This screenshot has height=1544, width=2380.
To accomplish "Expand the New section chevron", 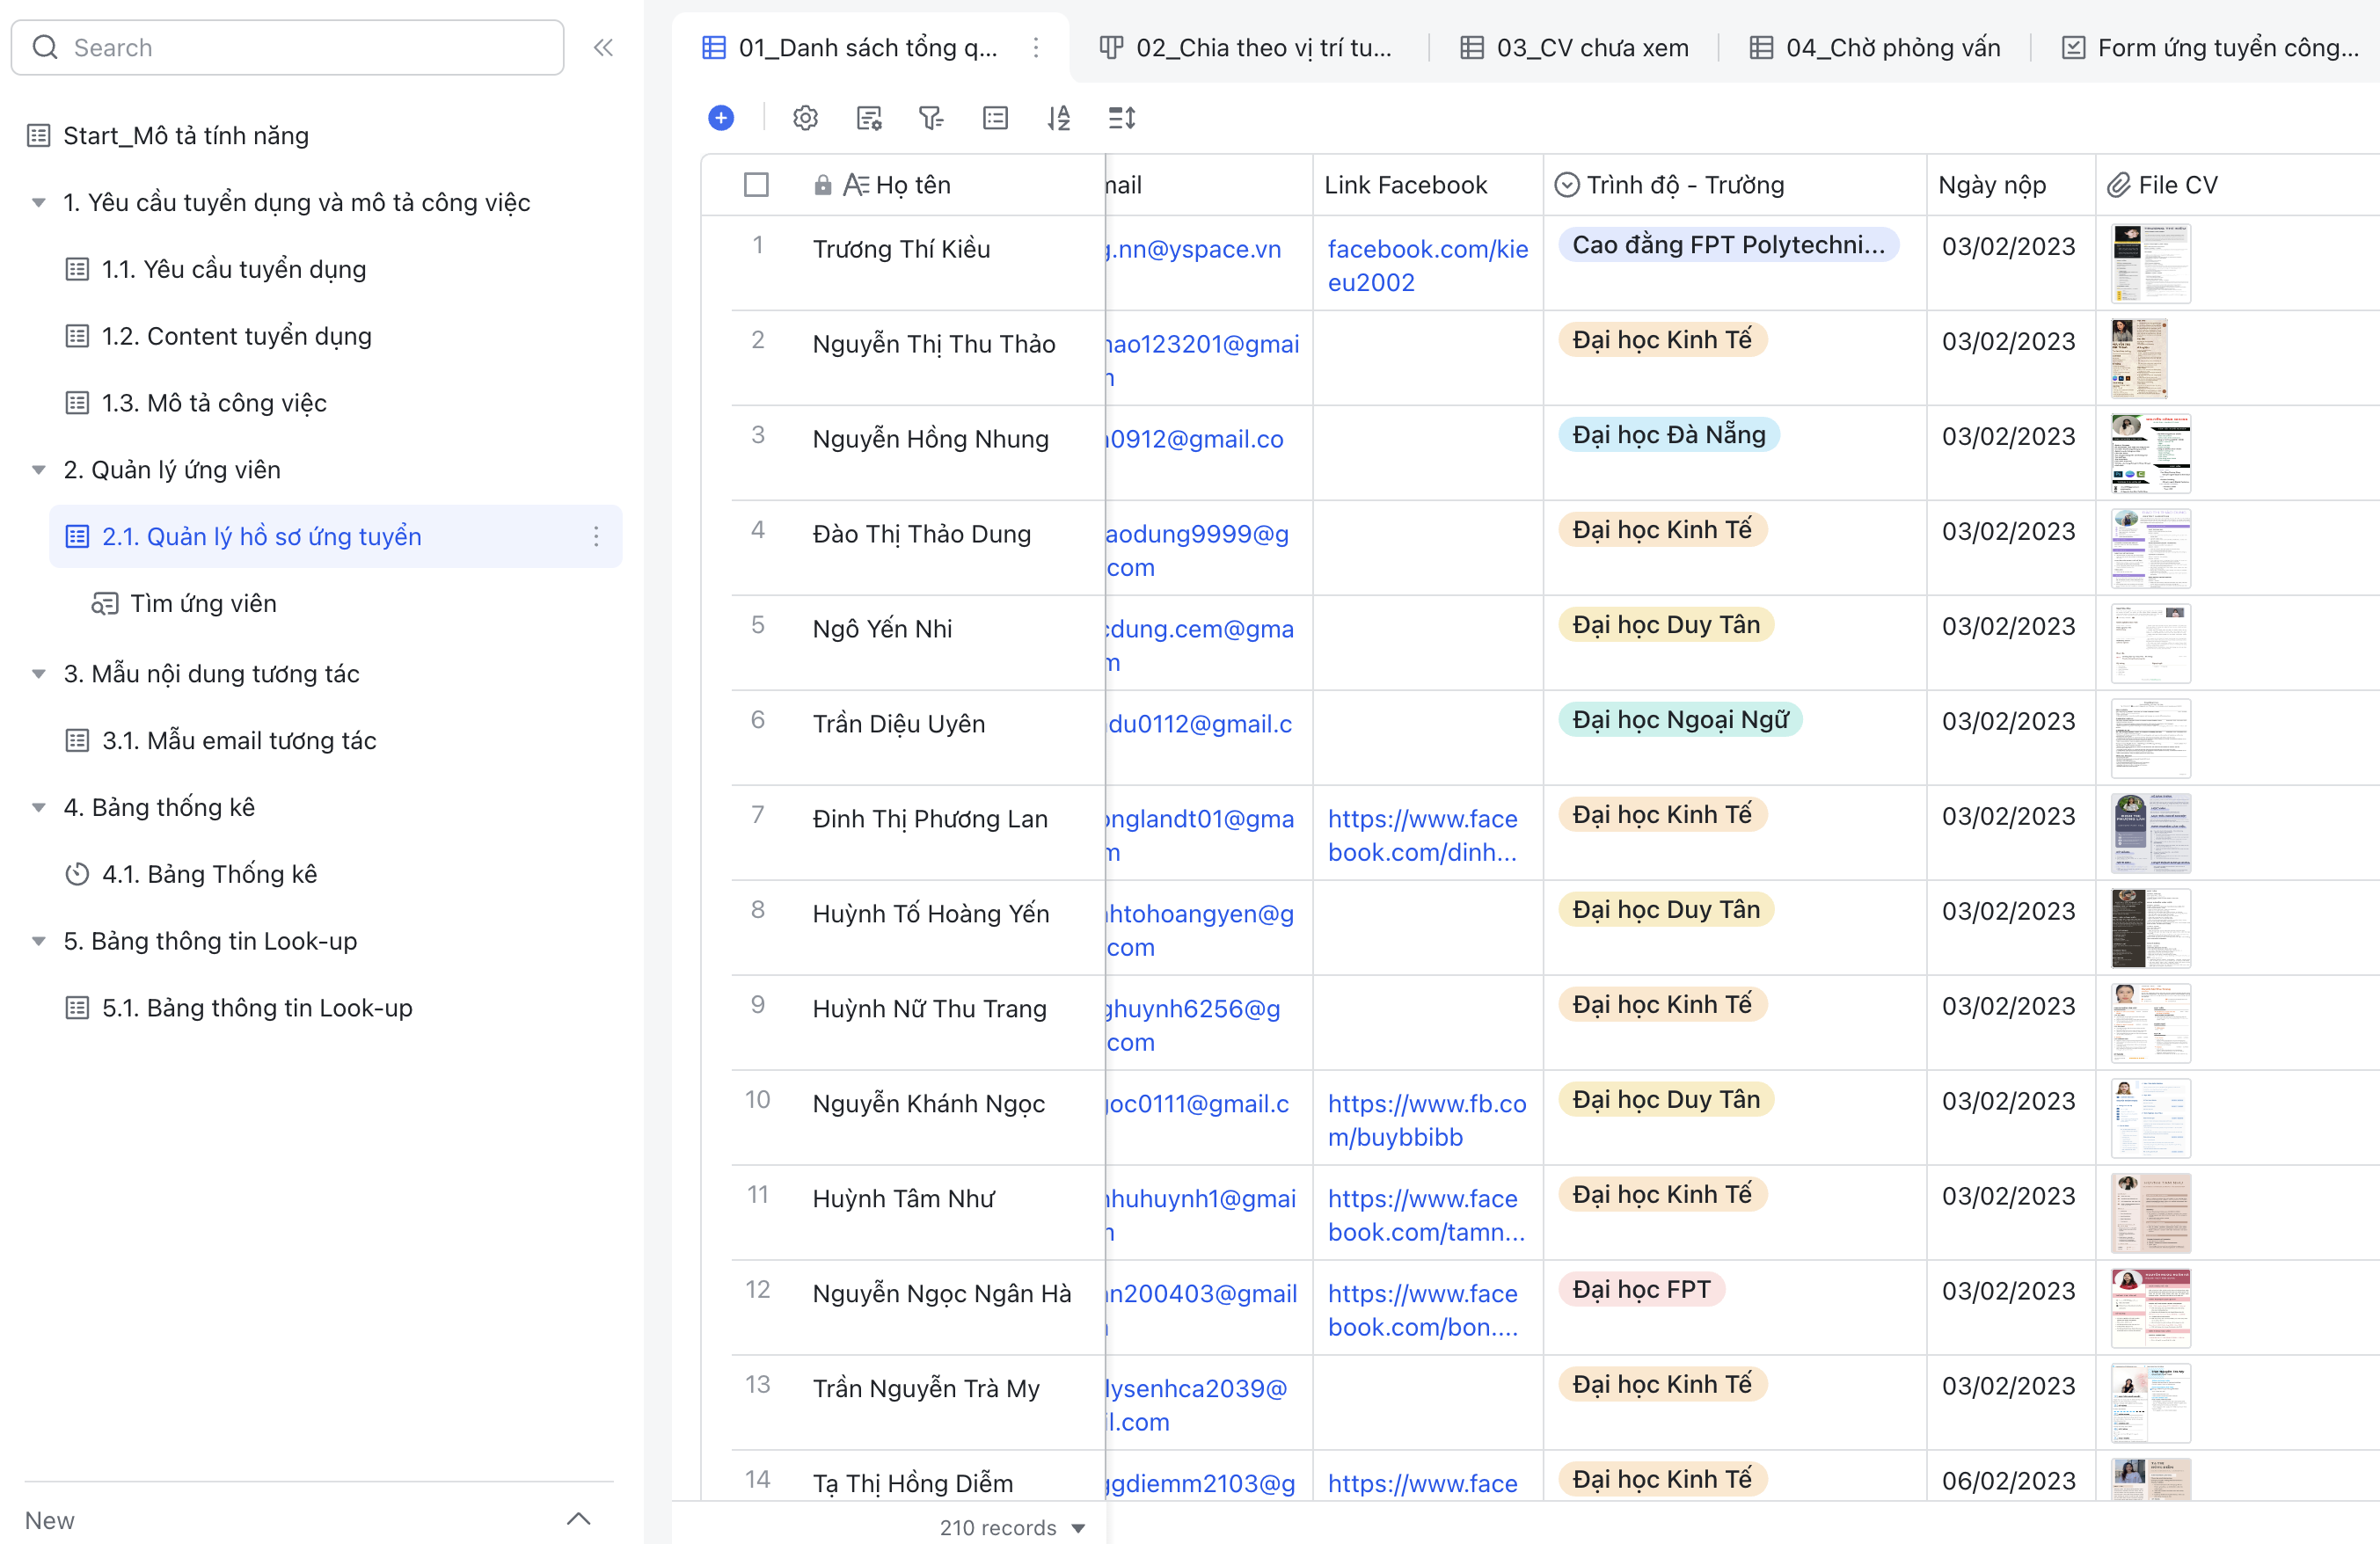I will pos(579,1519).
